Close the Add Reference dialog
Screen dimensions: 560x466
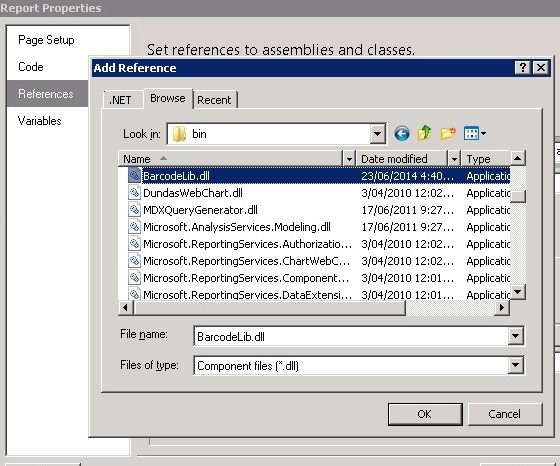[x=541, y=67]
